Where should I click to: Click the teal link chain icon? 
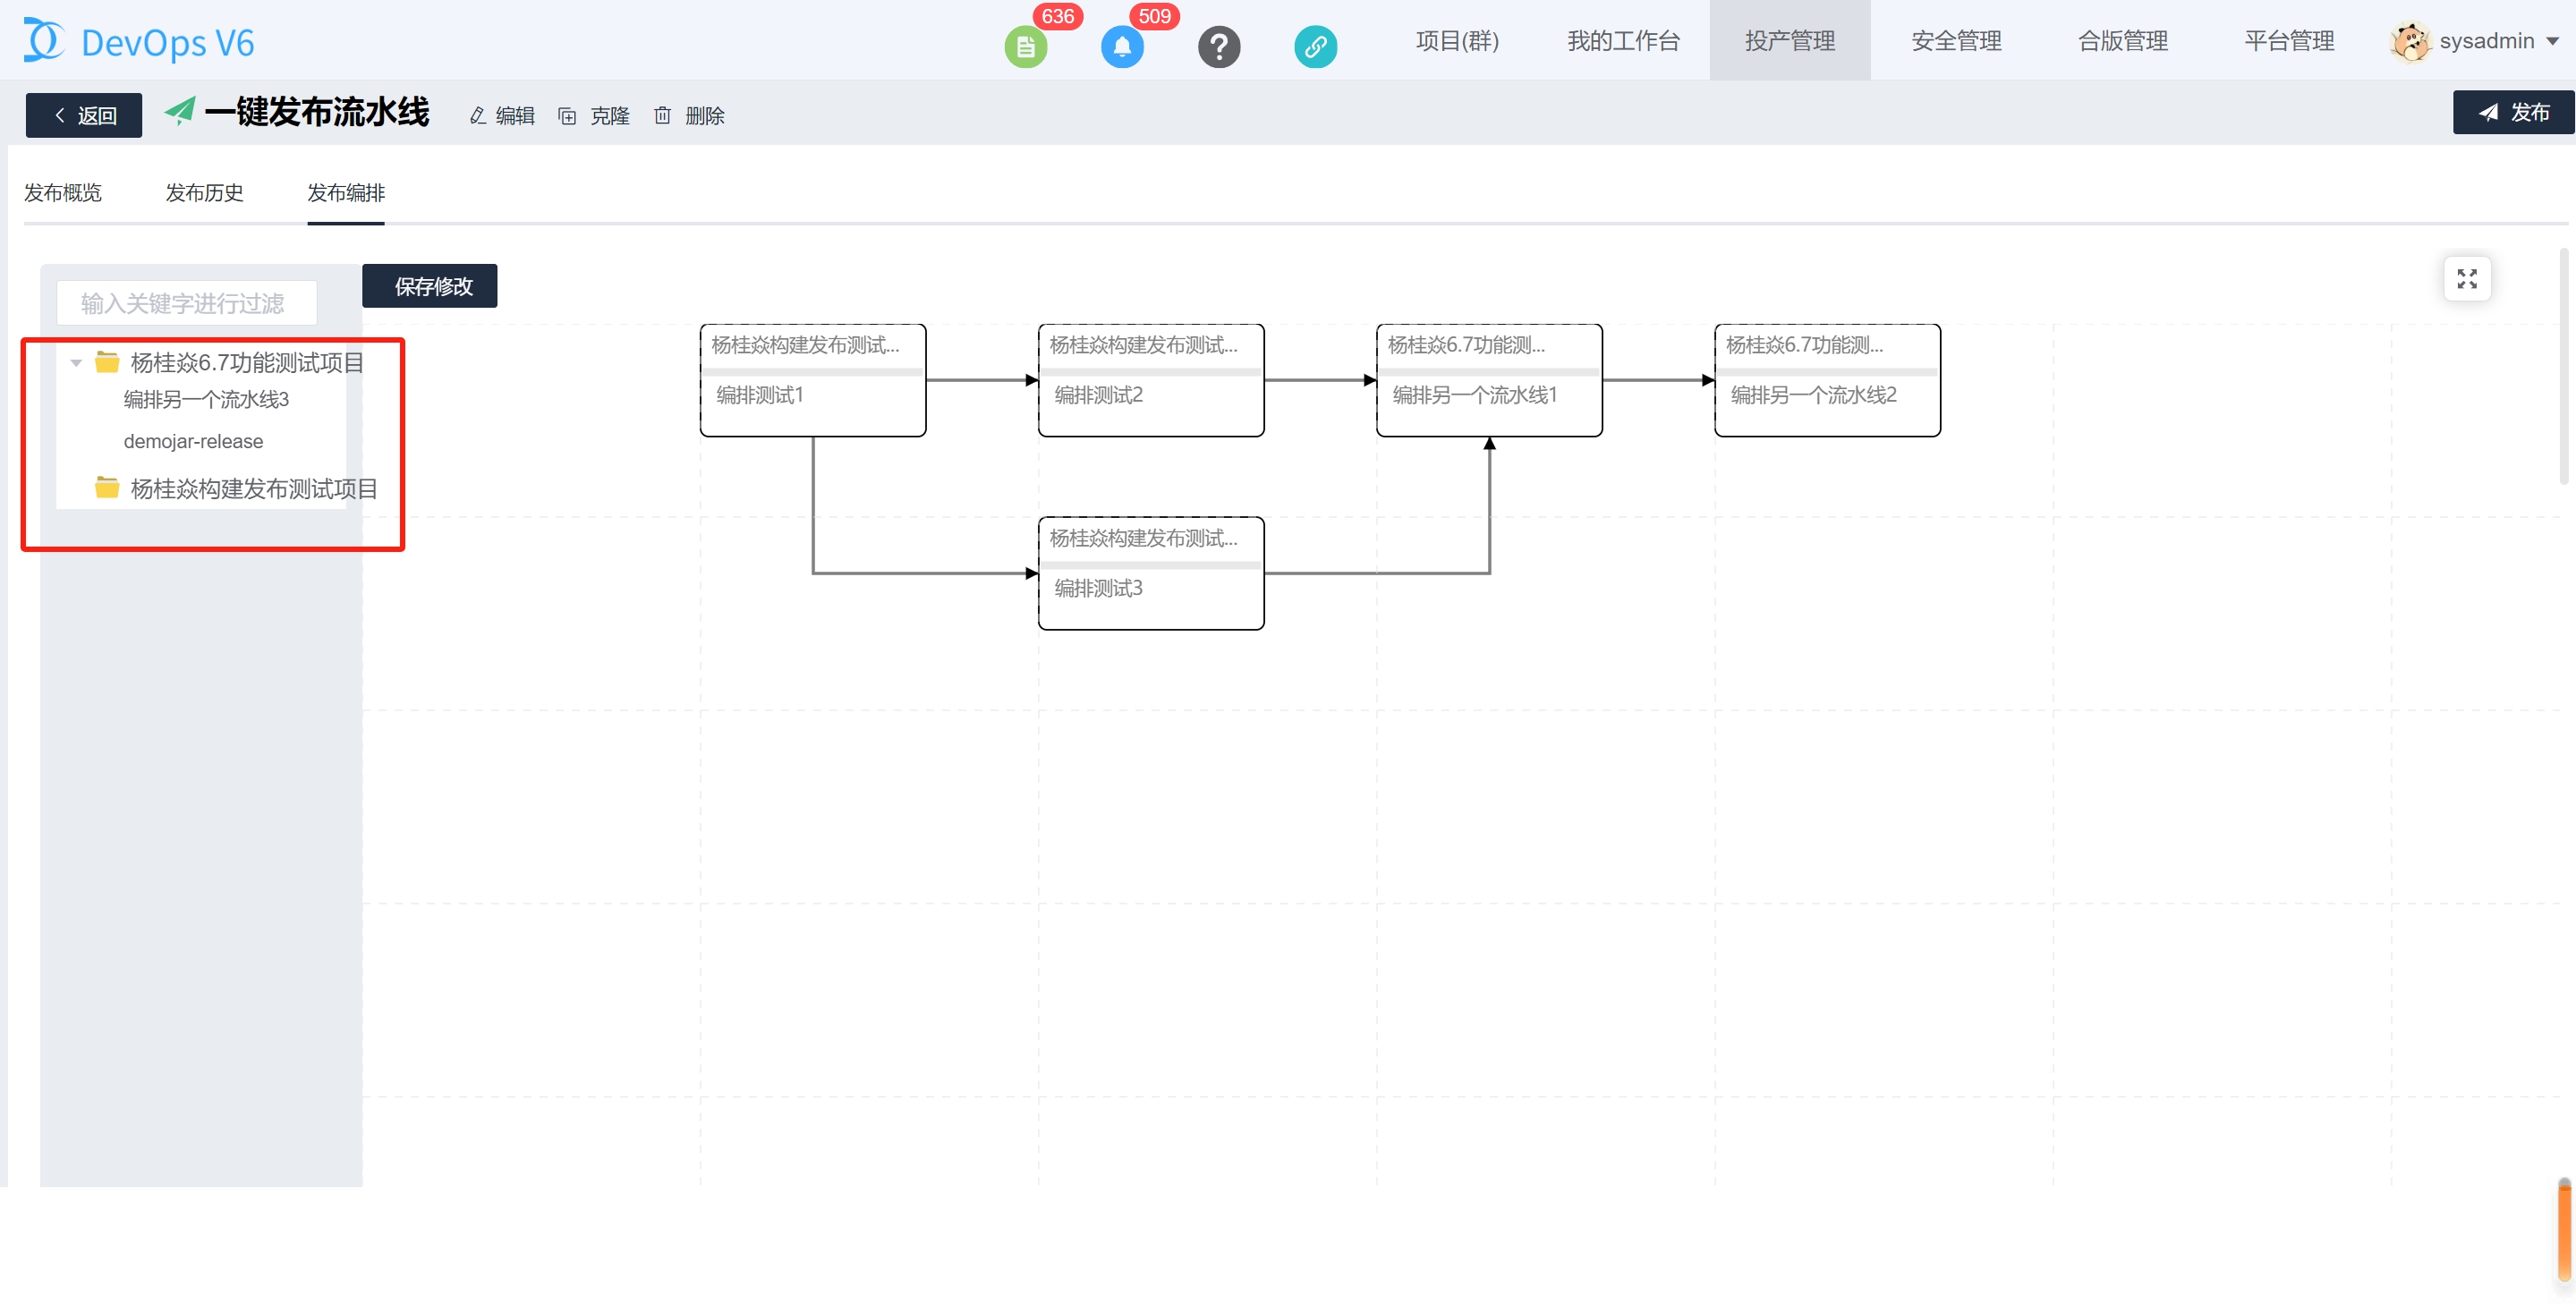coord(1315,46)
